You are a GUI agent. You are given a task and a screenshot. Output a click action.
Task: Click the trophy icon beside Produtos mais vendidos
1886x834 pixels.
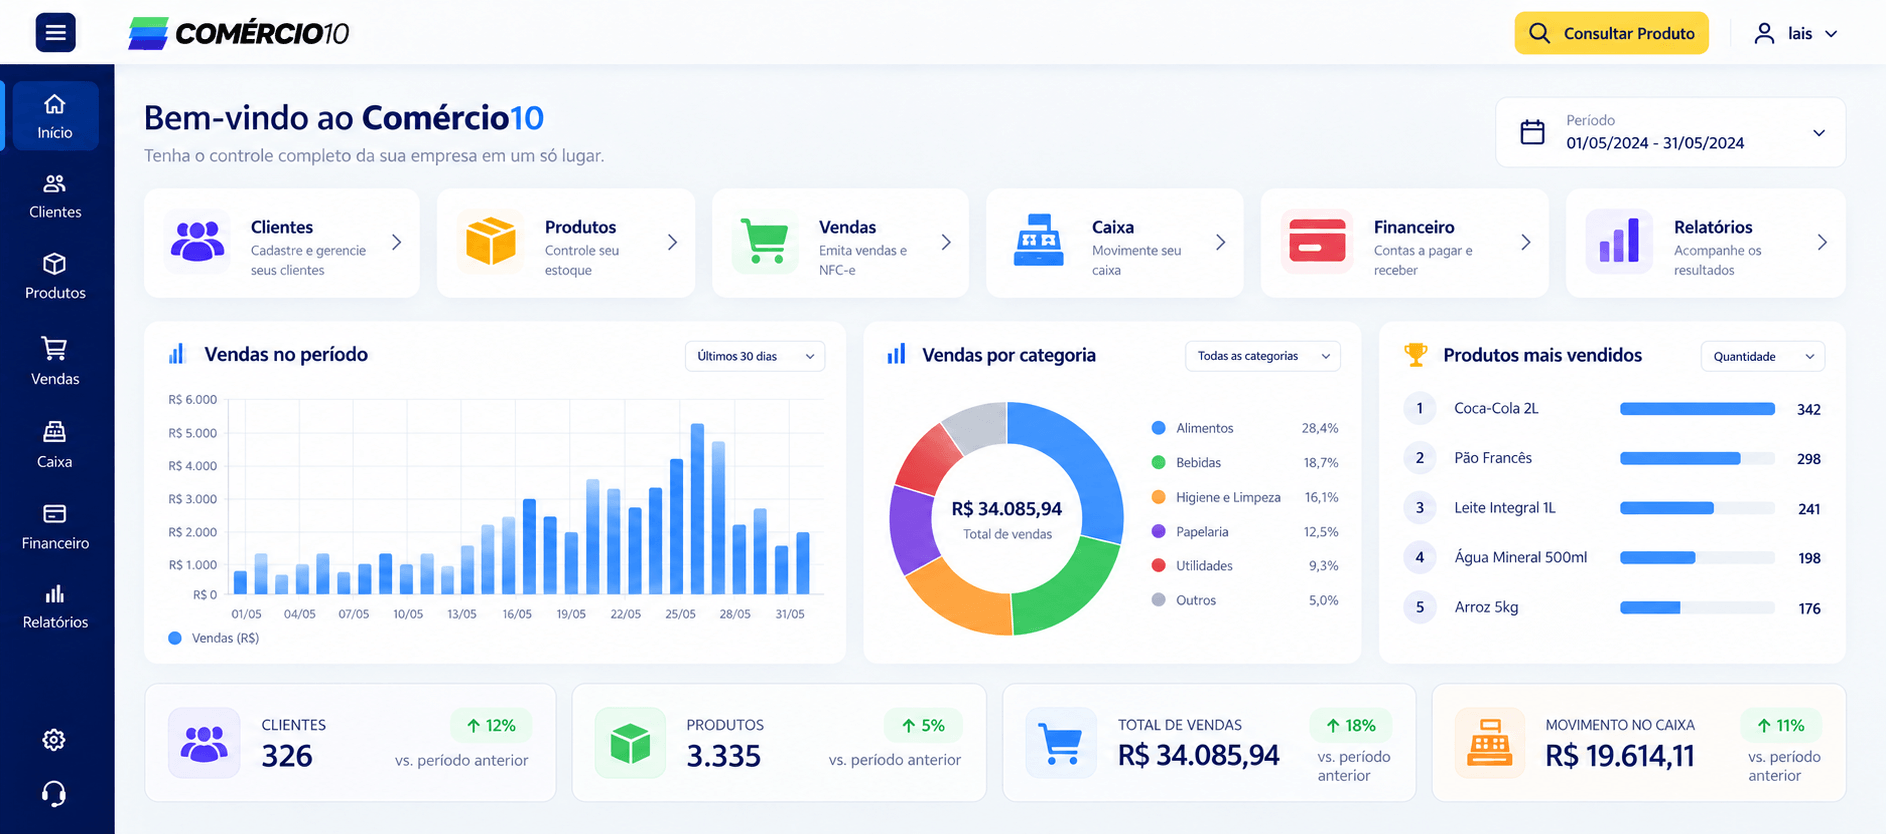(1415, 355)
